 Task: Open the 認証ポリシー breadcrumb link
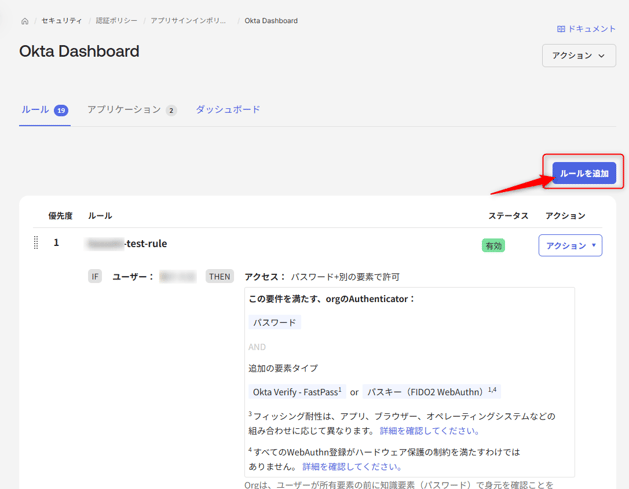click(x=116, y=21)
